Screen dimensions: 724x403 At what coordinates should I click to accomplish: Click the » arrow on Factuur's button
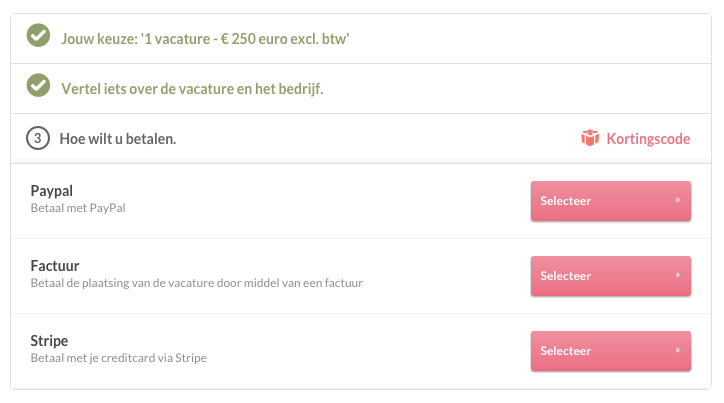click(677, 275)
